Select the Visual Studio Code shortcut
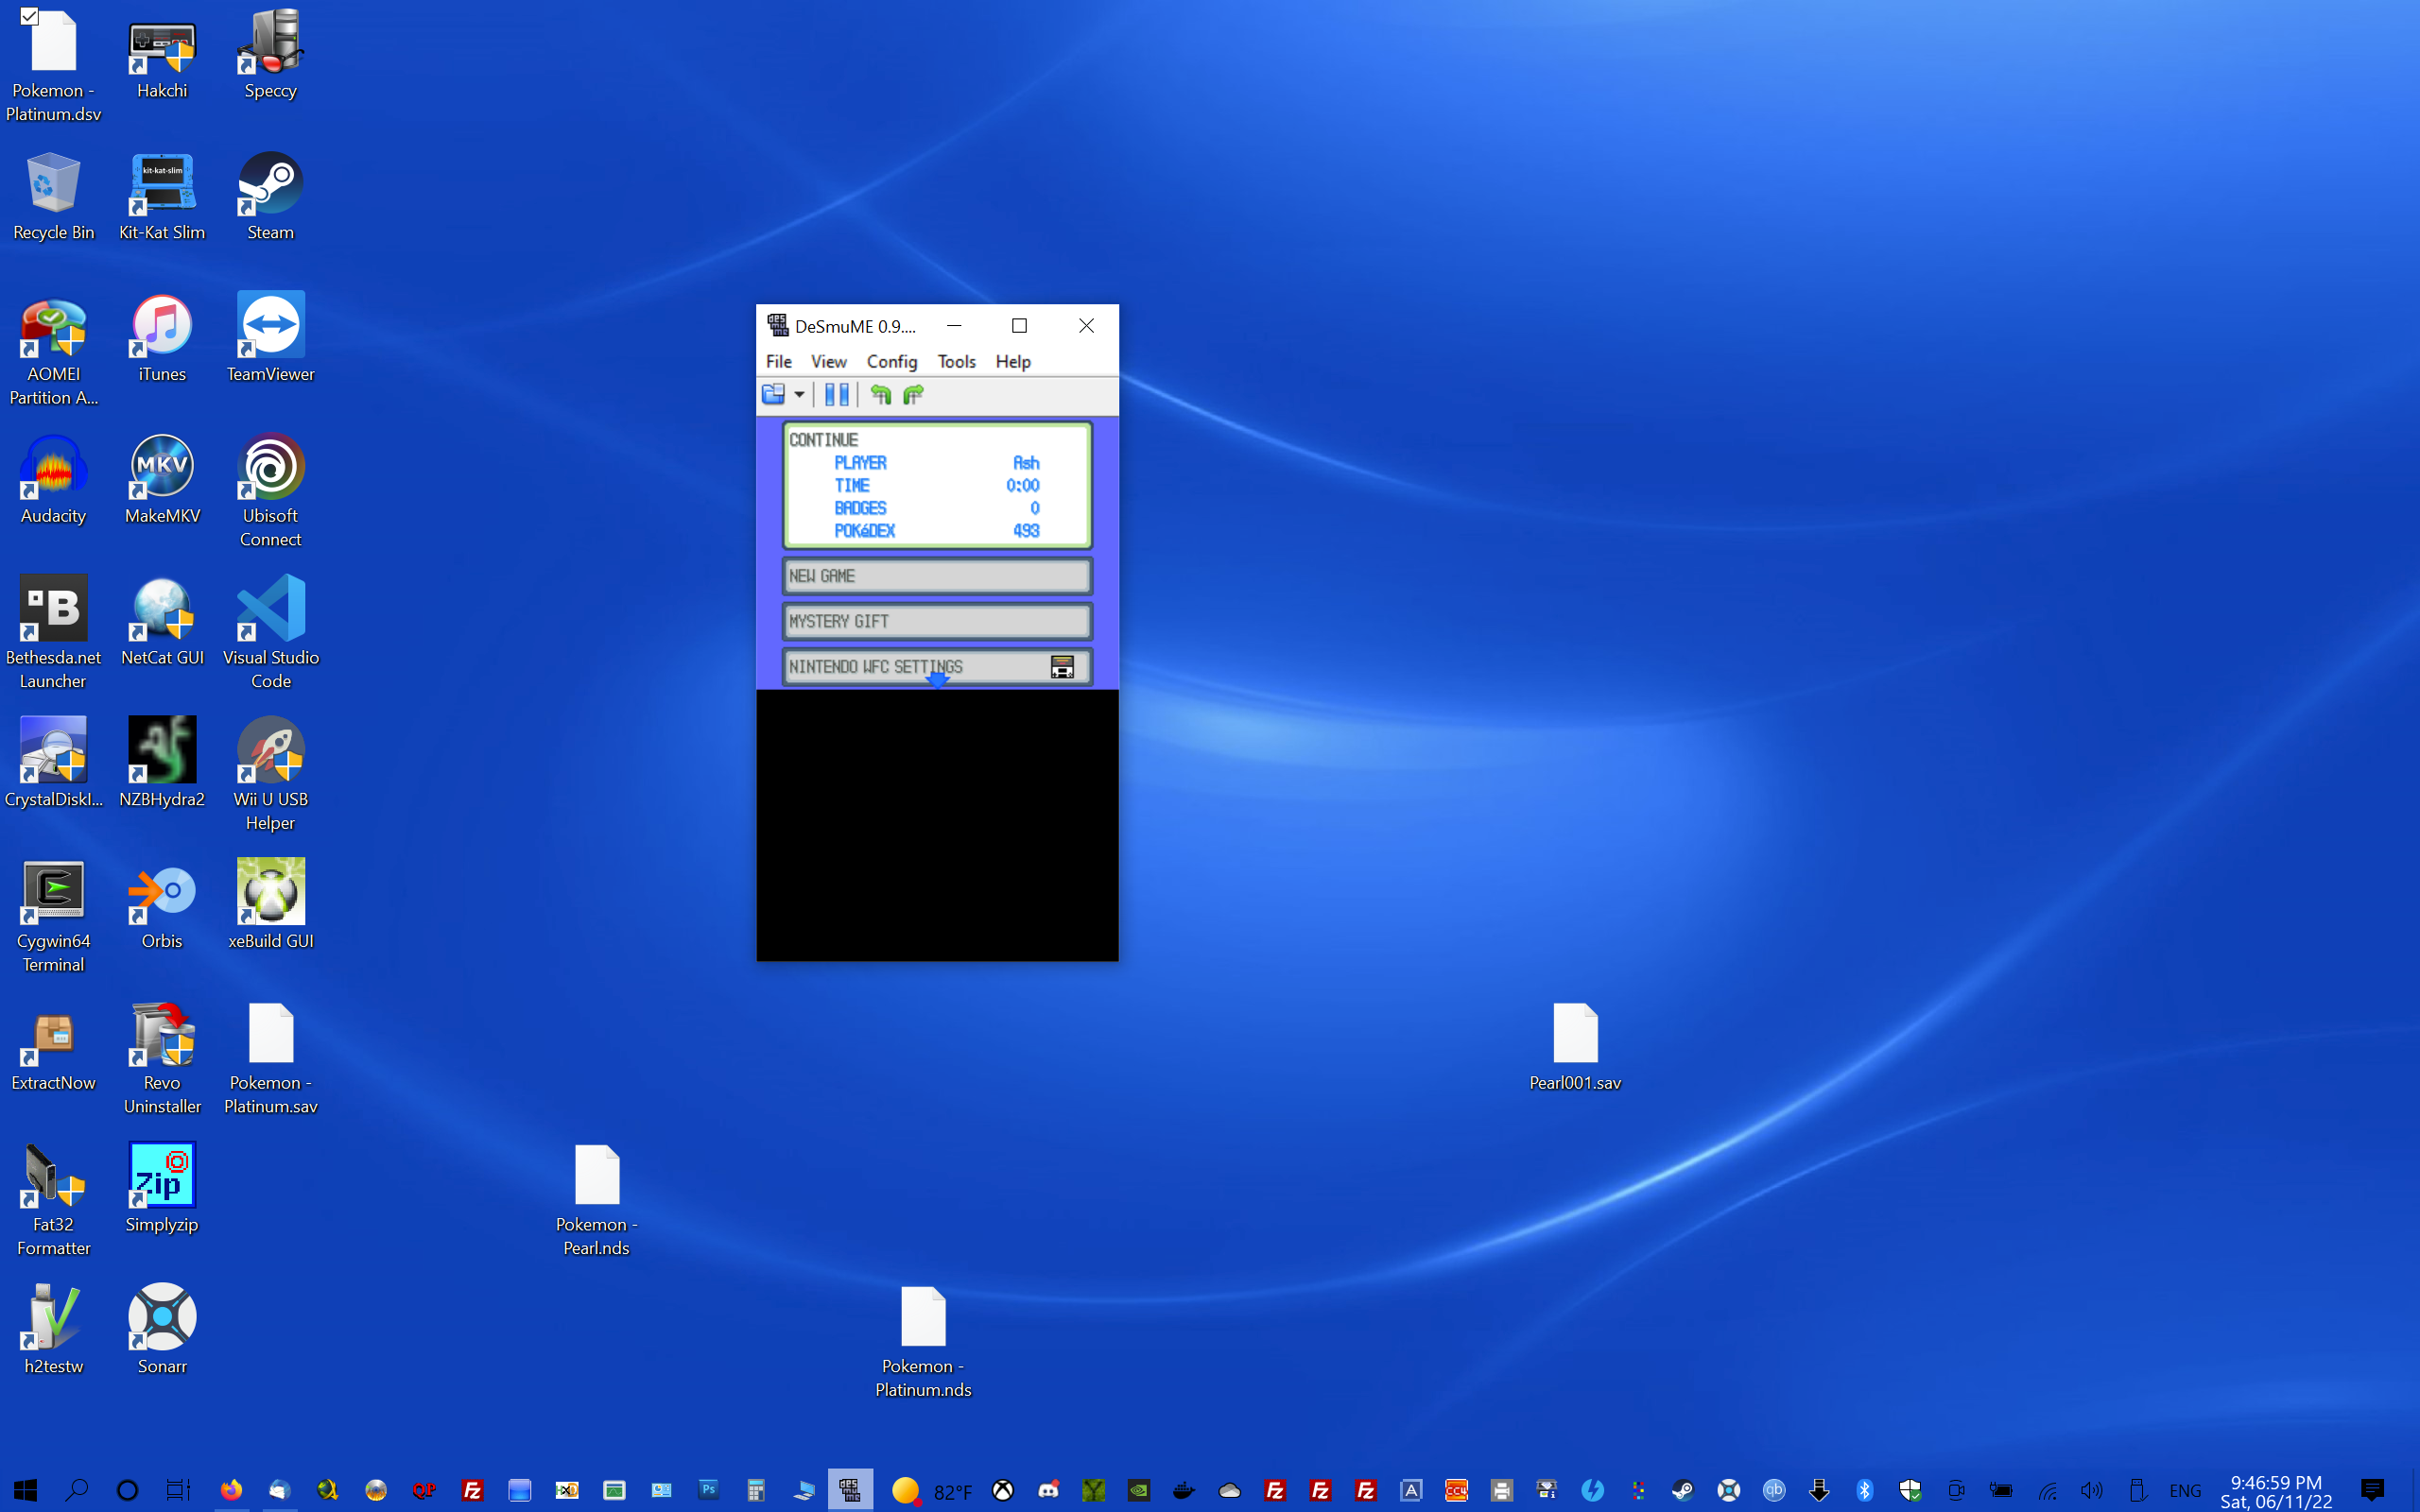2420x1512 pixels. pyautogui.click(x=270, y=632)
